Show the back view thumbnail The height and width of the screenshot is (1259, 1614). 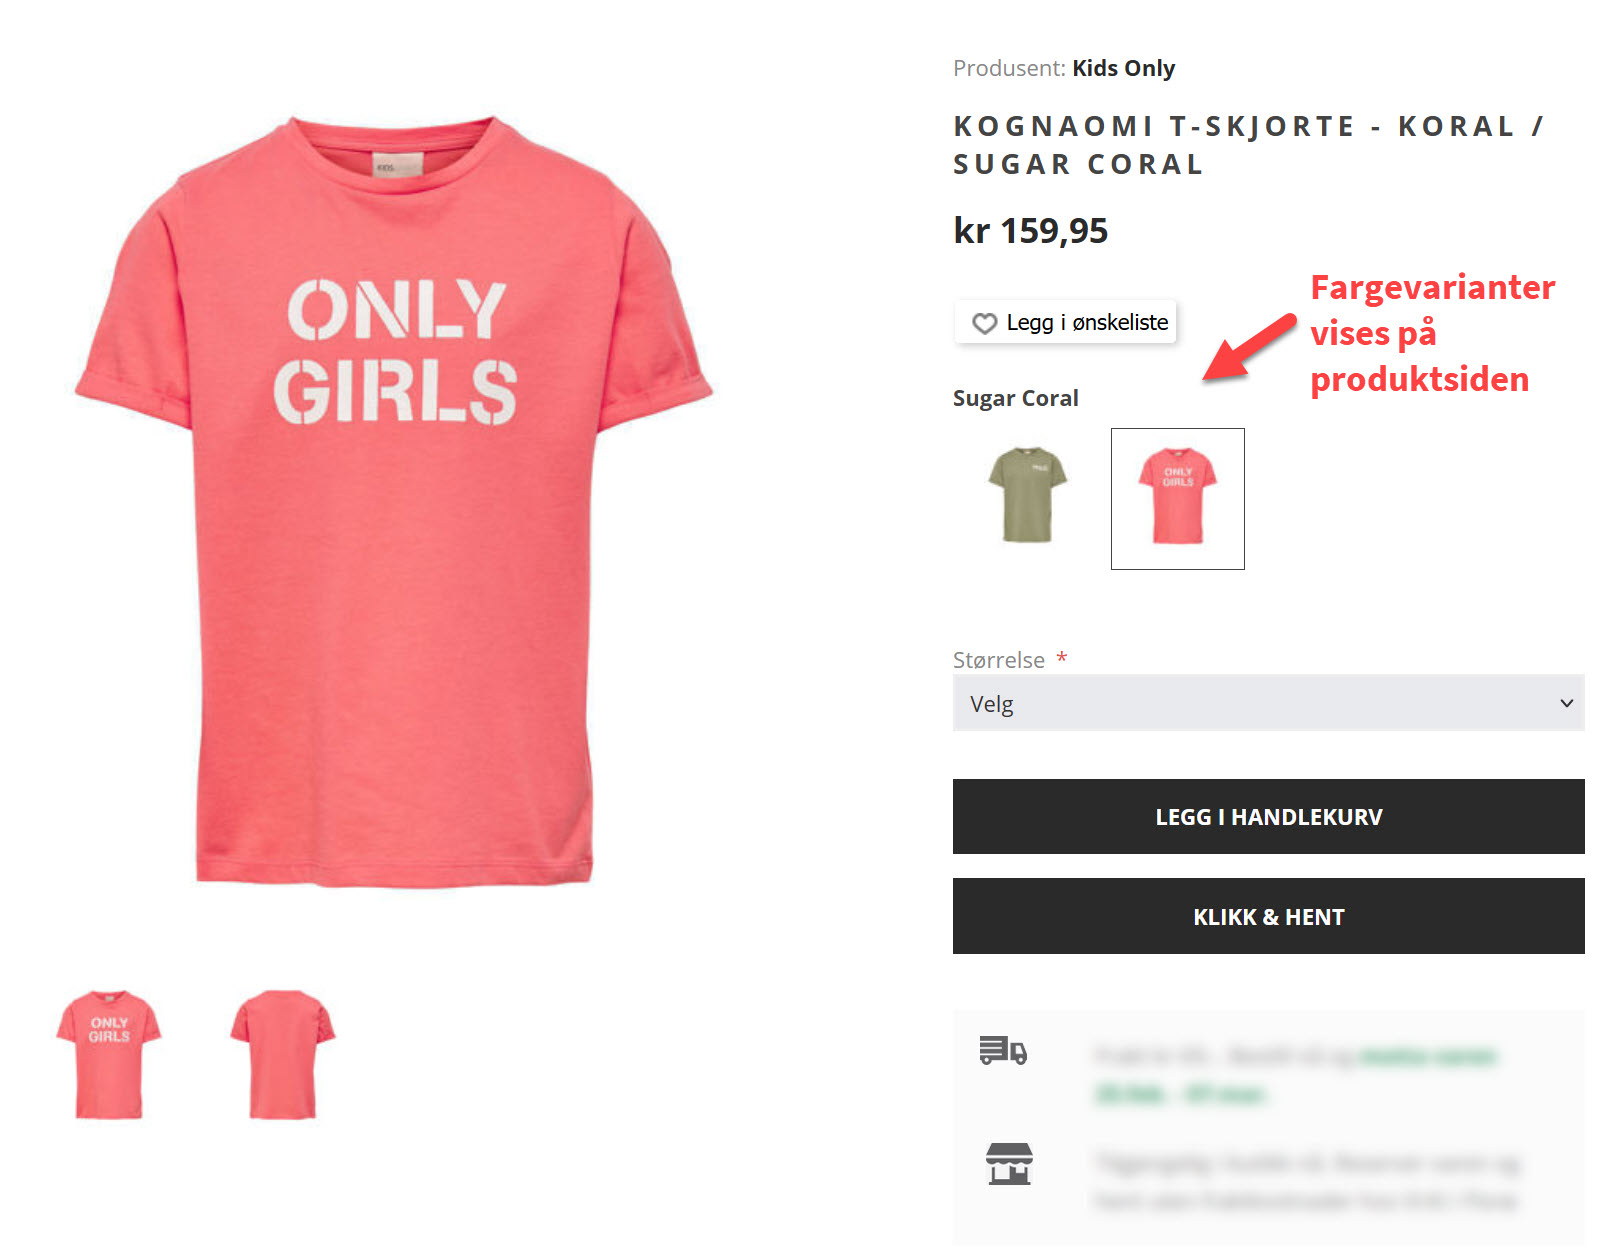283,1054
